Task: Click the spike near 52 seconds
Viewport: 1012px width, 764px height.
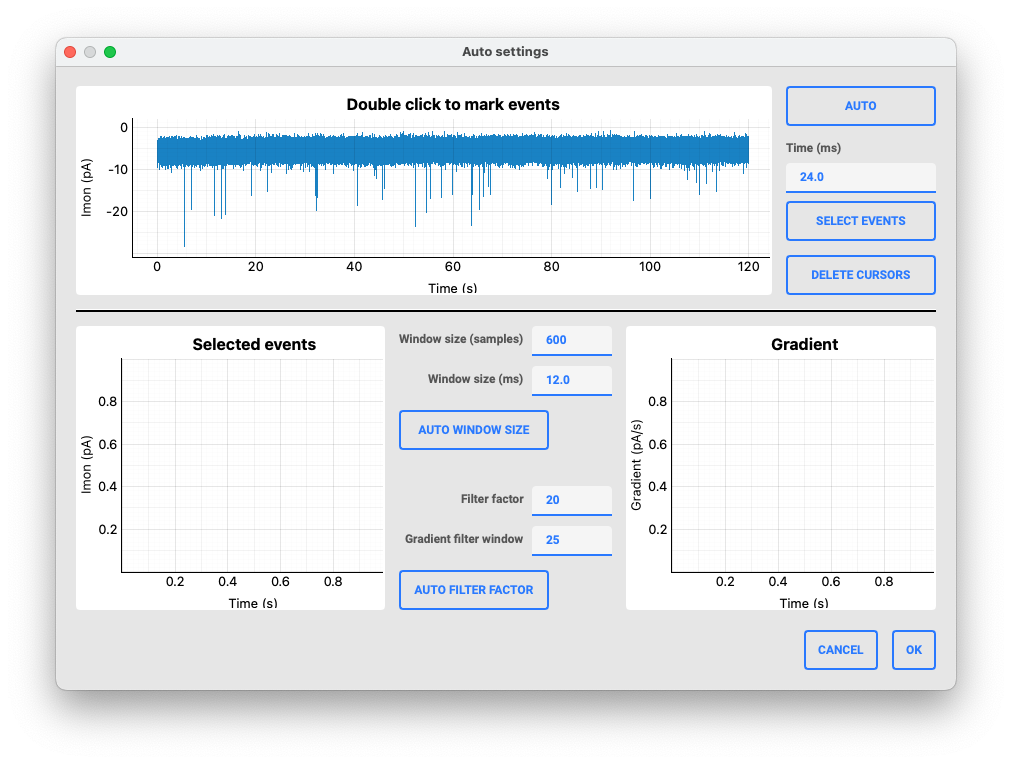Action: (415, 200)
